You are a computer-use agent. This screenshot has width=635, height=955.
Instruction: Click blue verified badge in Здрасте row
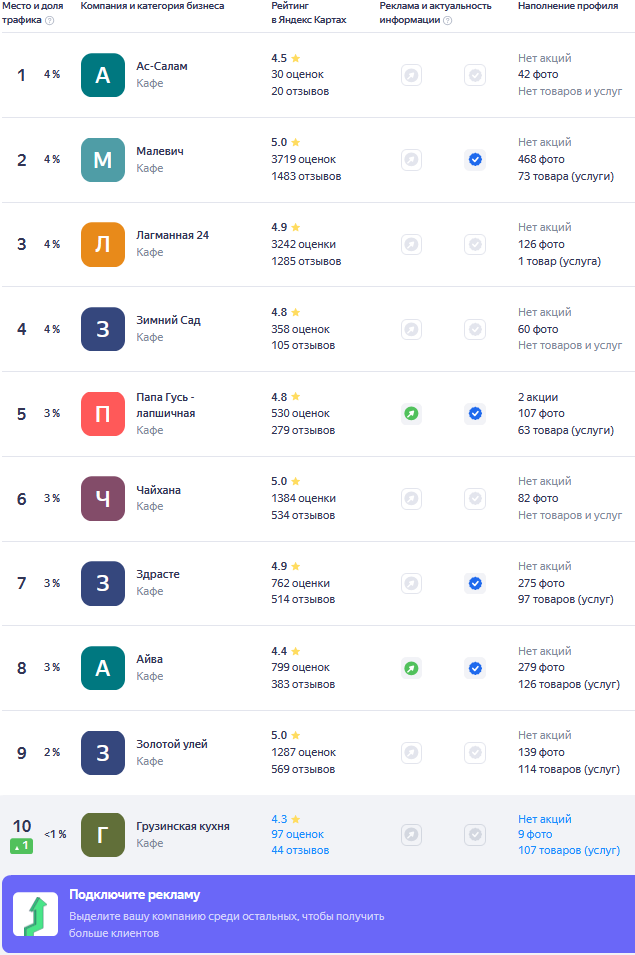[x=475, y=583]
